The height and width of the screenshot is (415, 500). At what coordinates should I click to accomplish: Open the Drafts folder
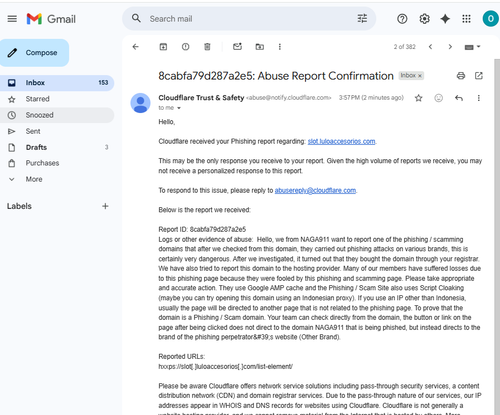[x=57, y=147]
